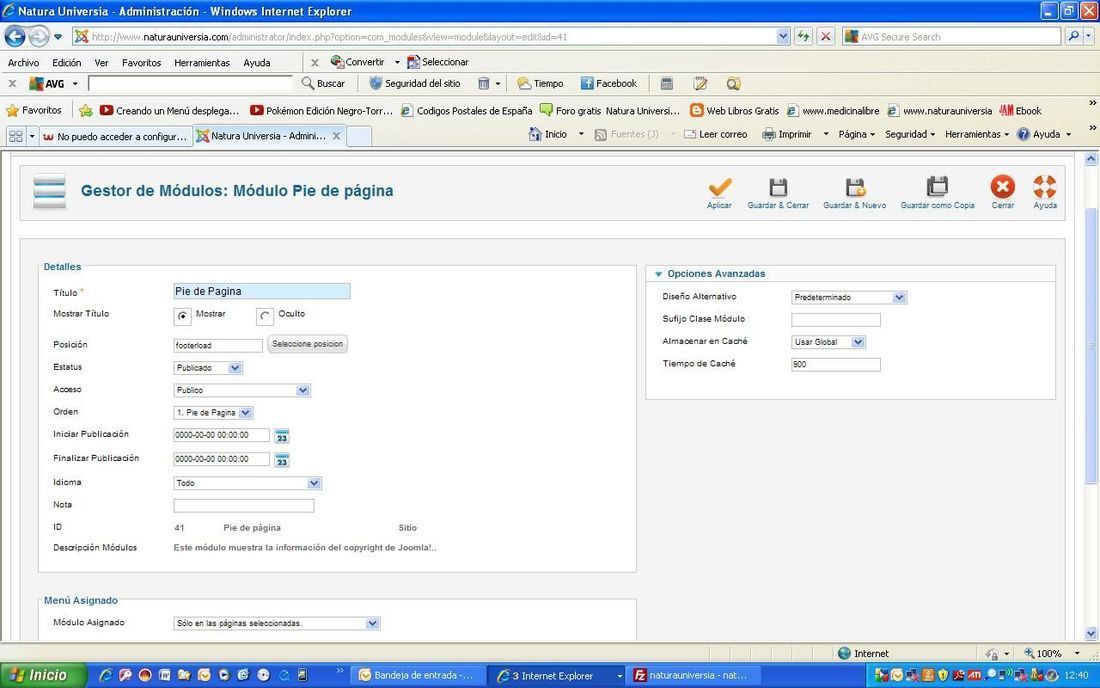
Task: Open www.medicinalibre favorite link
Action: (x=833, y=111)
